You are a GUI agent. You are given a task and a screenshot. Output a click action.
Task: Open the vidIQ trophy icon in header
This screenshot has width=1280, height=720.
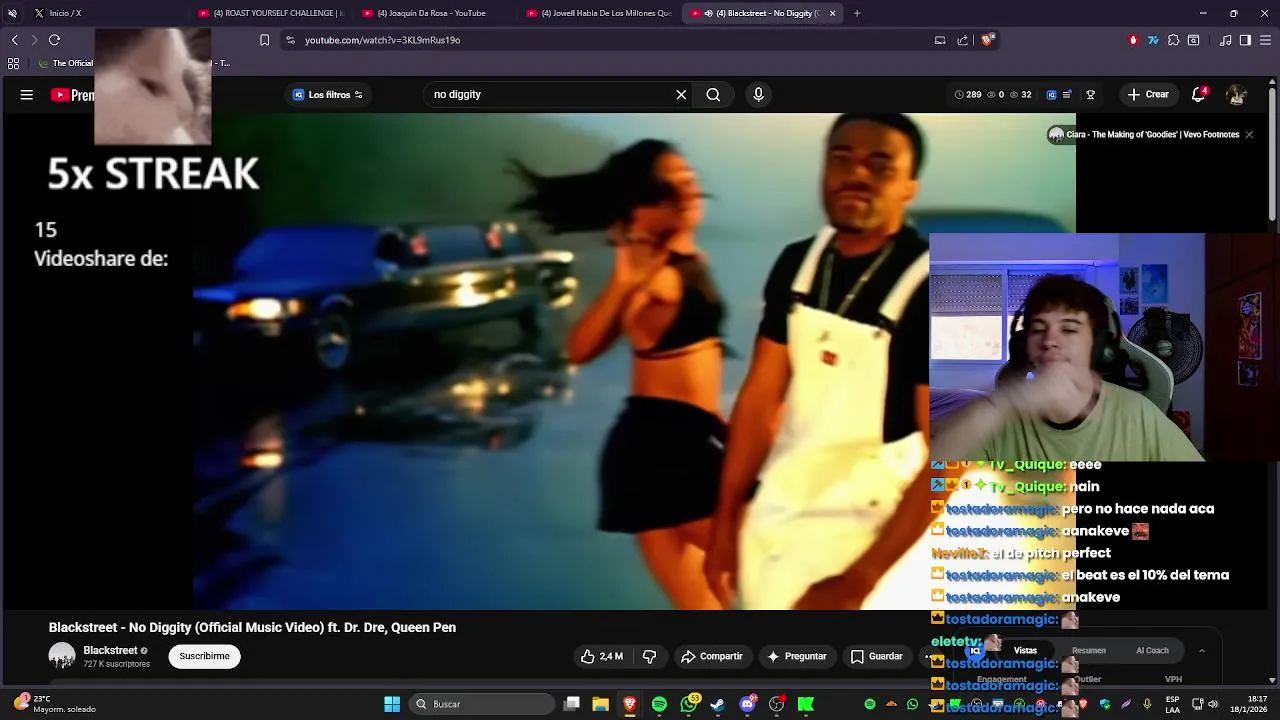[x=1091, y=95]
